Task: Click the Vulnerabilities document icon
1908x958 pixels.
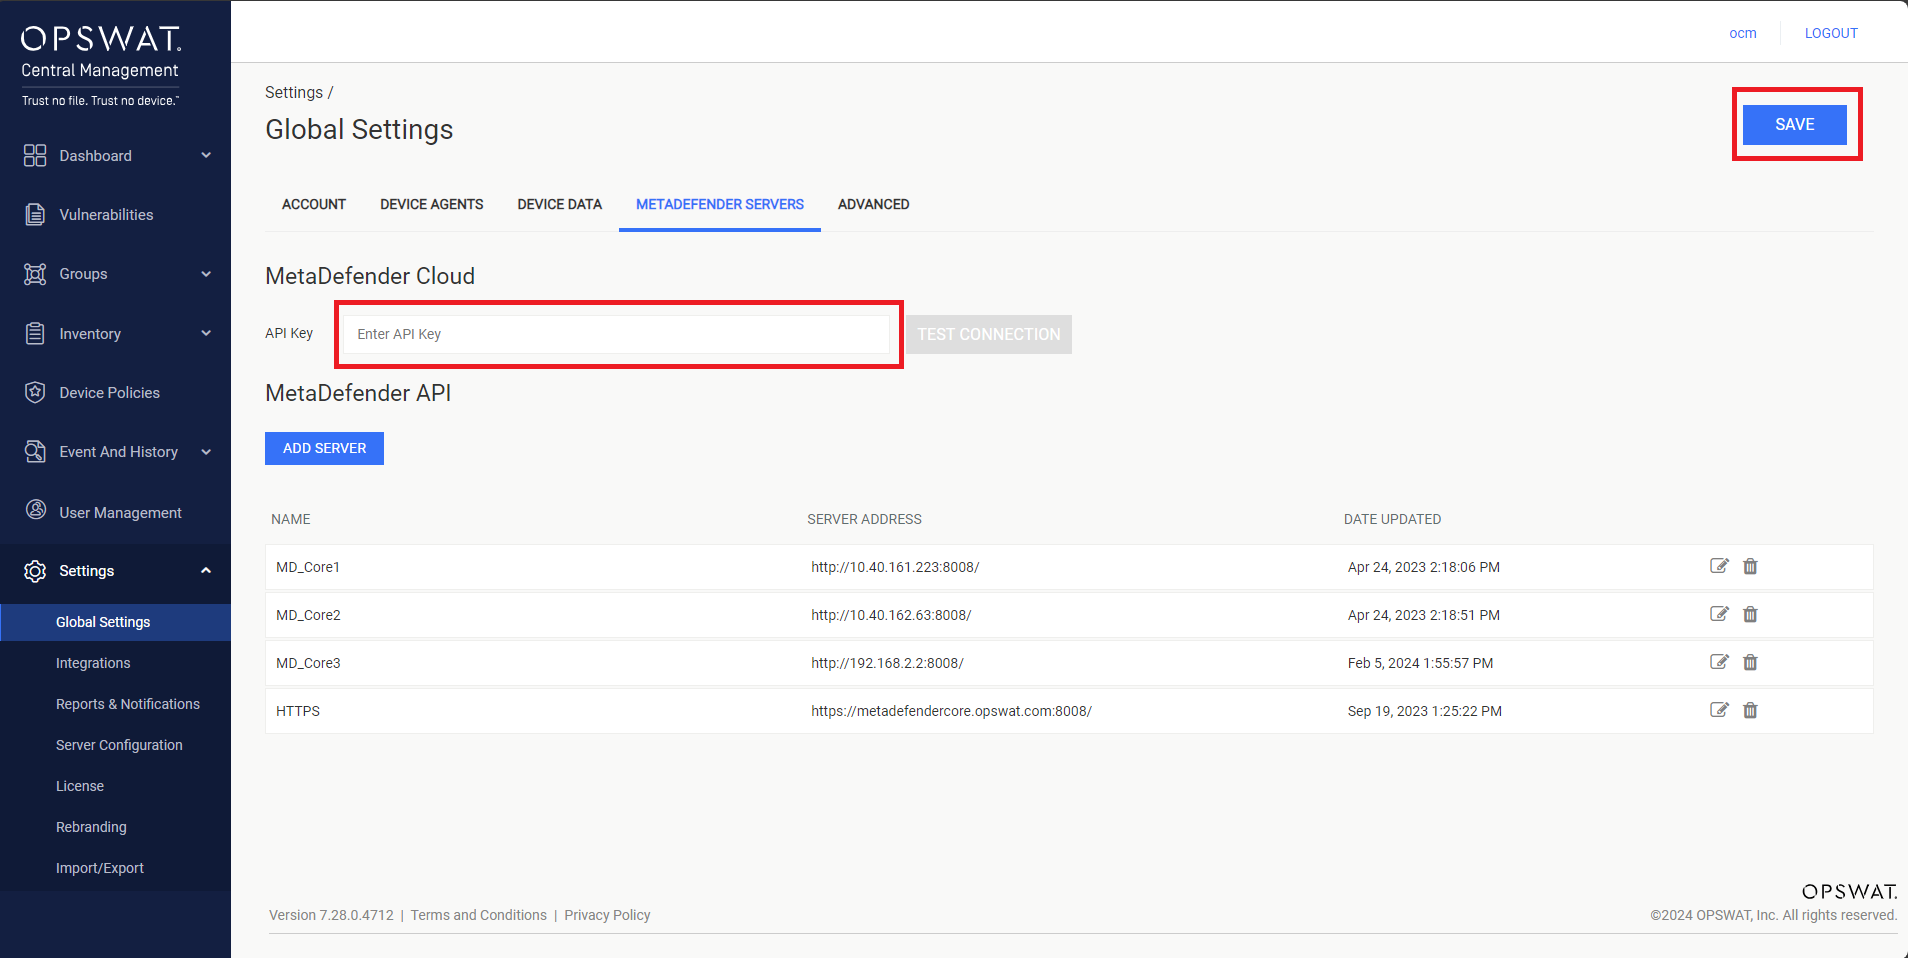Action: click(x=35, y=214)
